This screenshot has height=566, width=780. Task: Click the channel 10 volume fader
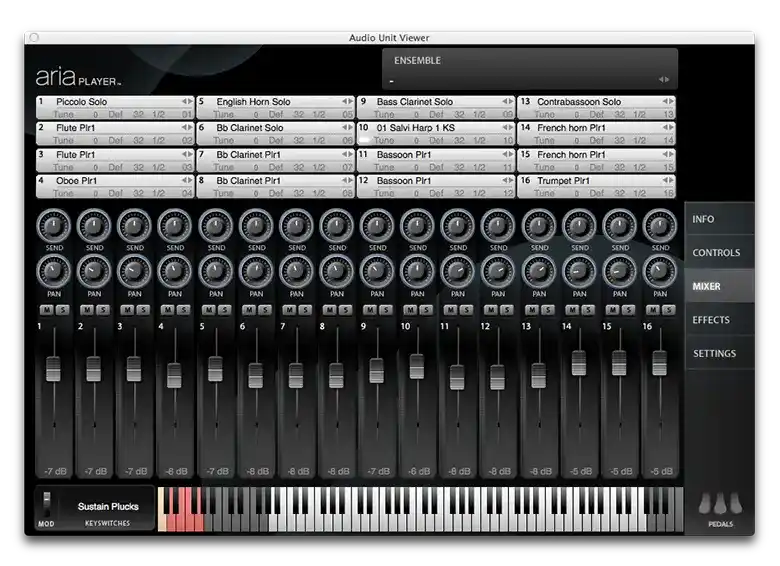tap(417, 367)
